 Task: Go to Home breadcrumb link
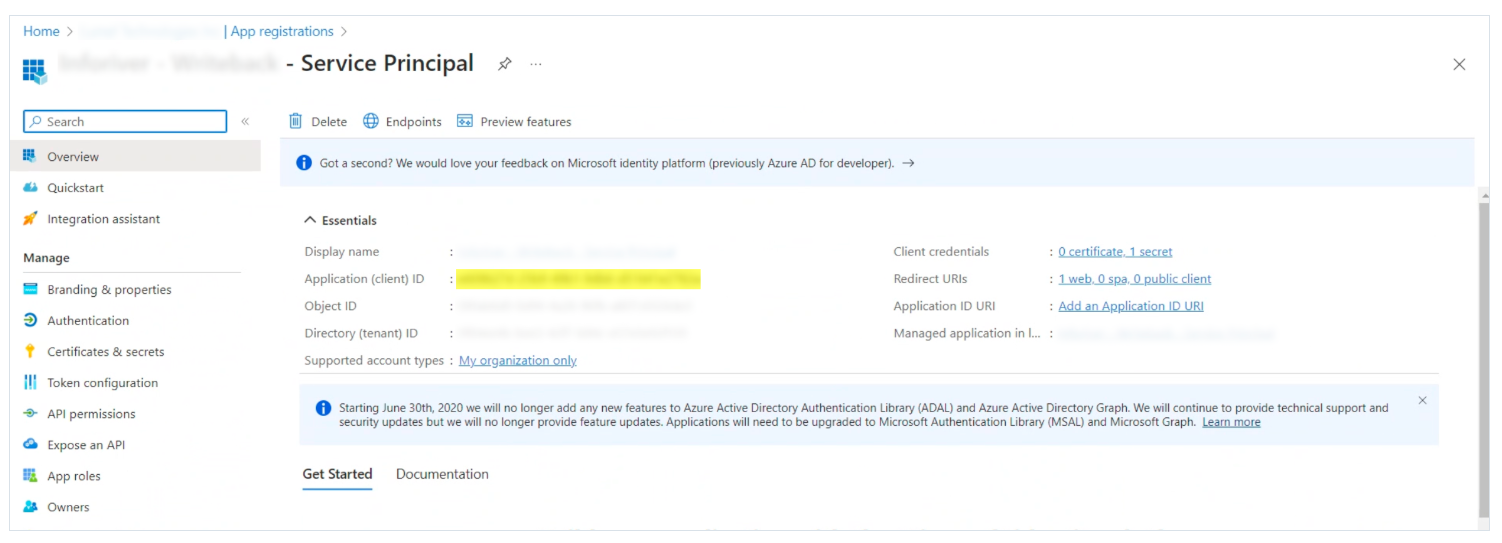(x=41, y=32)
